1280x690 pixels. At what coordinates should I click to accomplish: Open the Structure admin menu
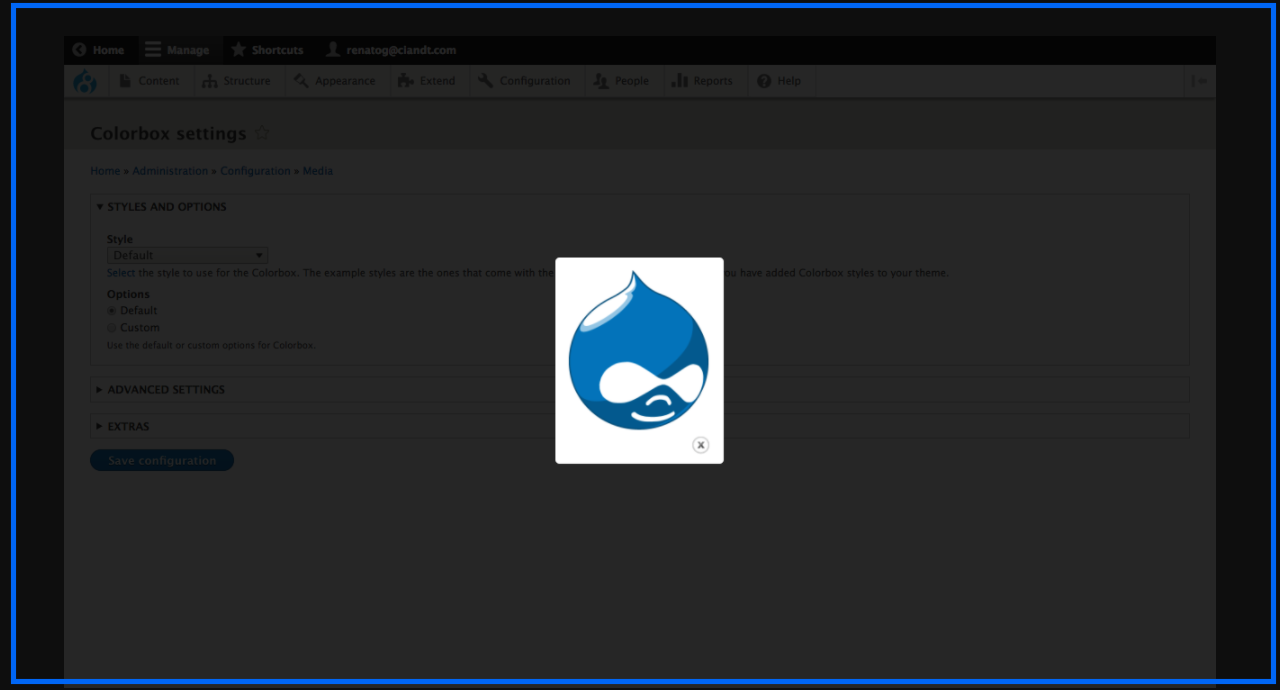point(237,81)
